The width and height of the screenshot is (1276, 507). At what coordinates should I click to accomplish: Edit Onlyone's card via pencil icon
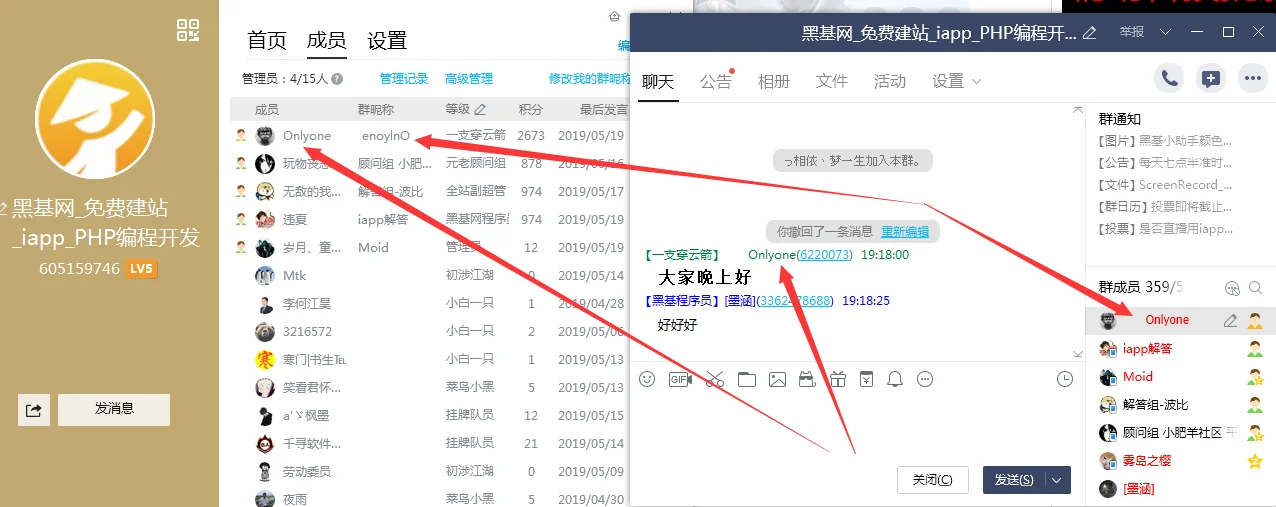click(x=1230, y=320)
